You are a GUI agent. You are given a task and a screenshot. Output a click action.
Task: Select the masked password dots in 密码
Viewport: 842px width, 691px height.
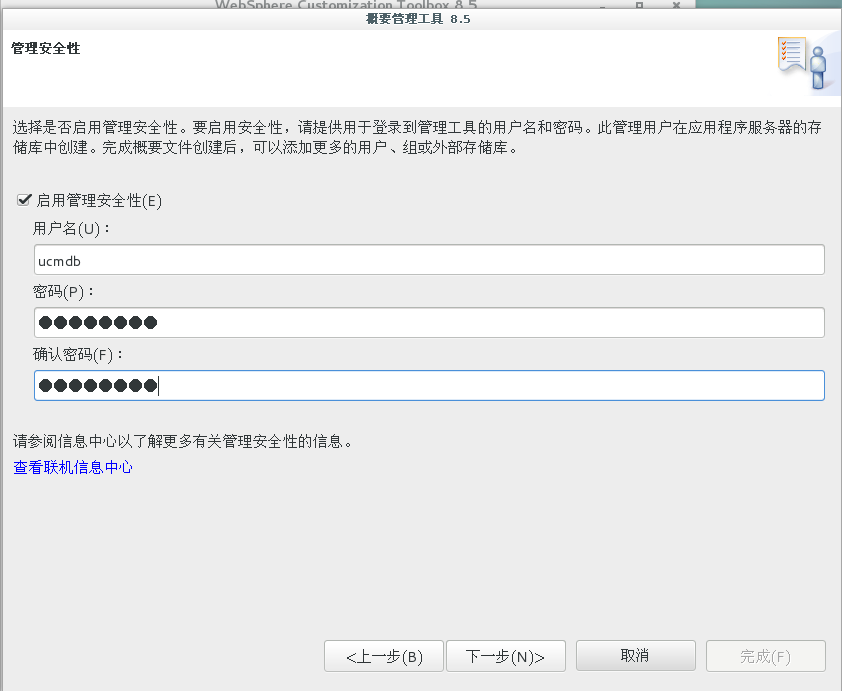[95, 322]
